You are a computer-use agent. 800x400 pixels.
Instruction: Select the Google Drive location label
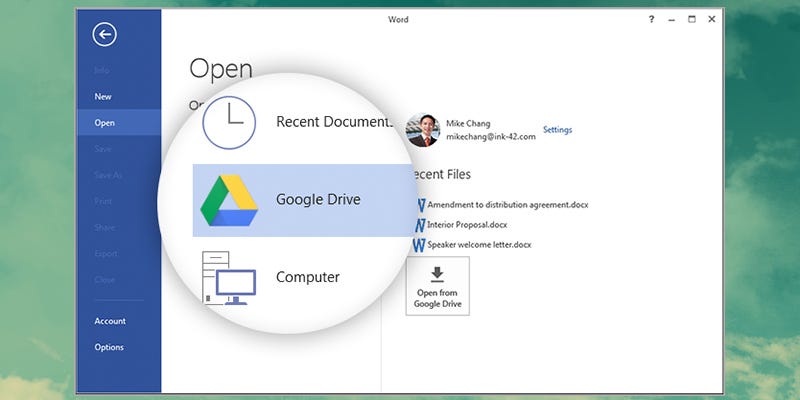click(318, 199)
